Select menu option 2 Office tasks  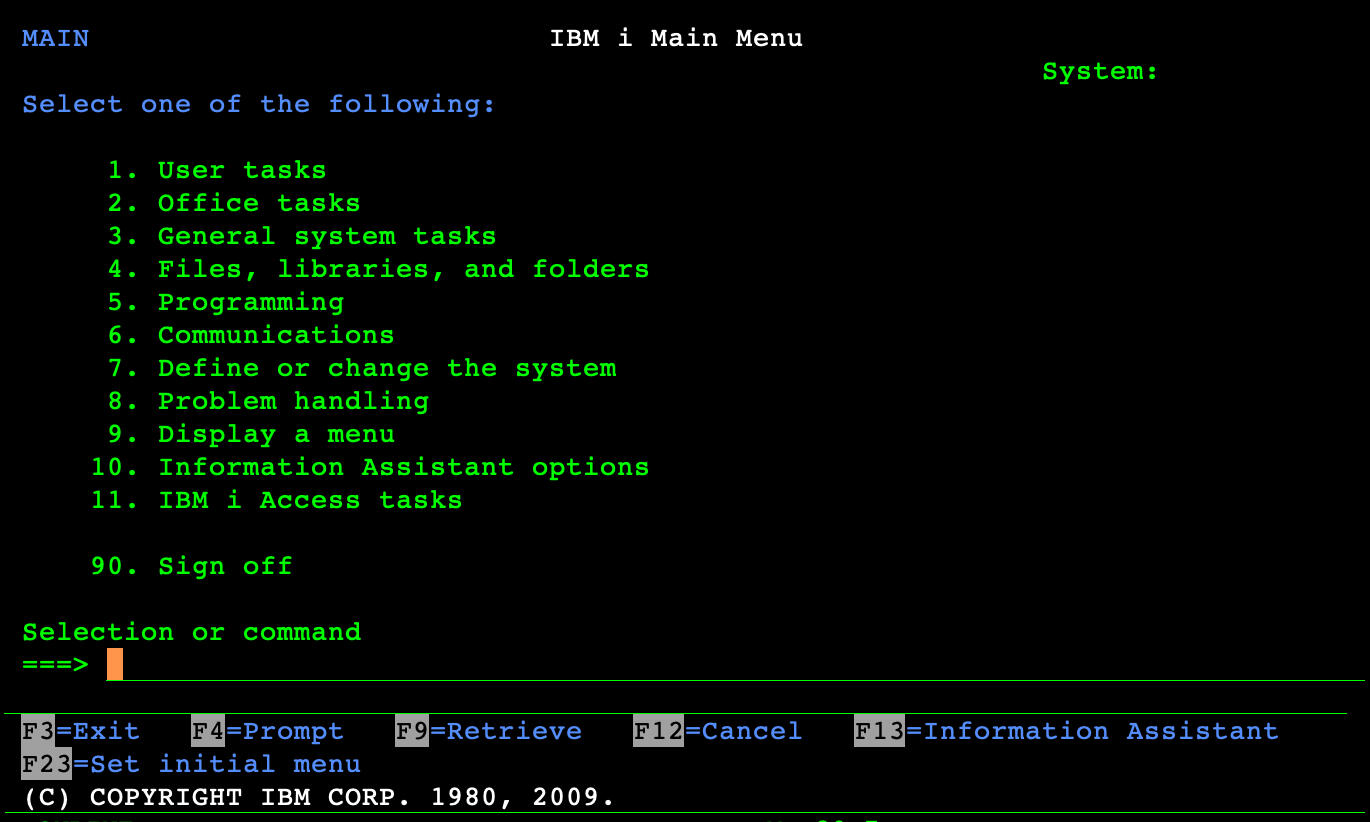(x=234, y=203)
